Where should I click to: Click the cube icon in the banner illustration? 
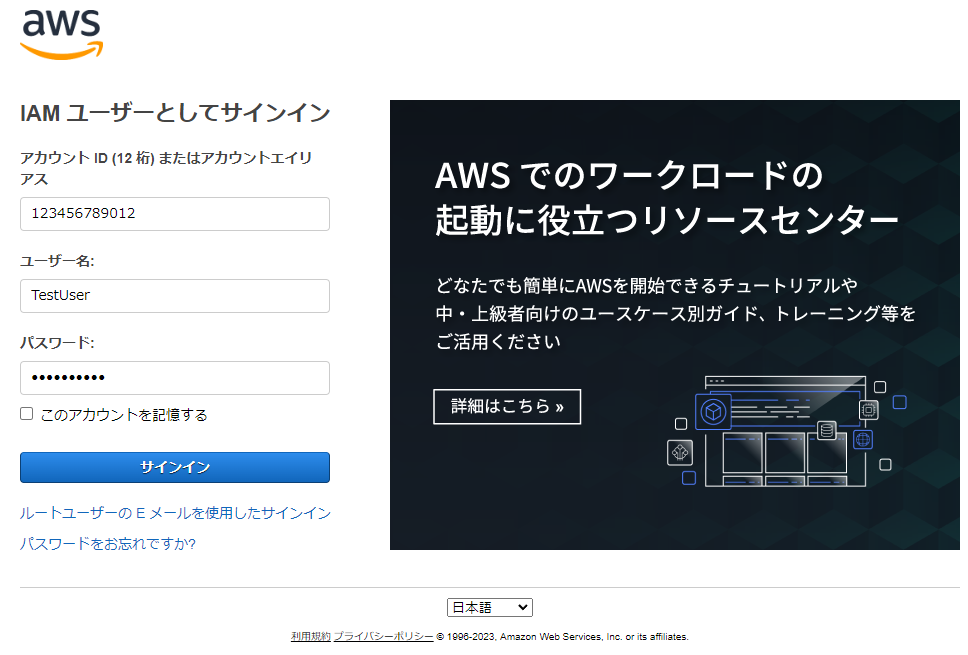coord(713,411)
